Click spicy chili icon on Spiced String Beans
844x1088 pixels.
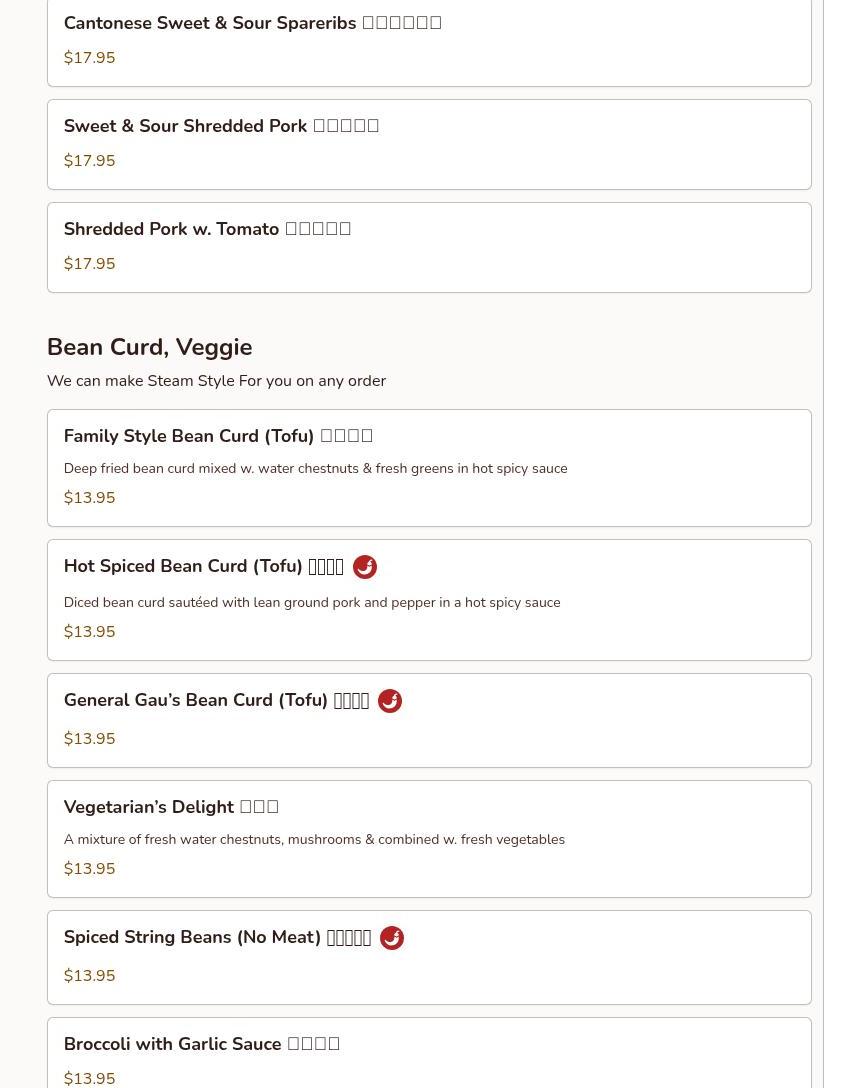[x=392, y=938]
